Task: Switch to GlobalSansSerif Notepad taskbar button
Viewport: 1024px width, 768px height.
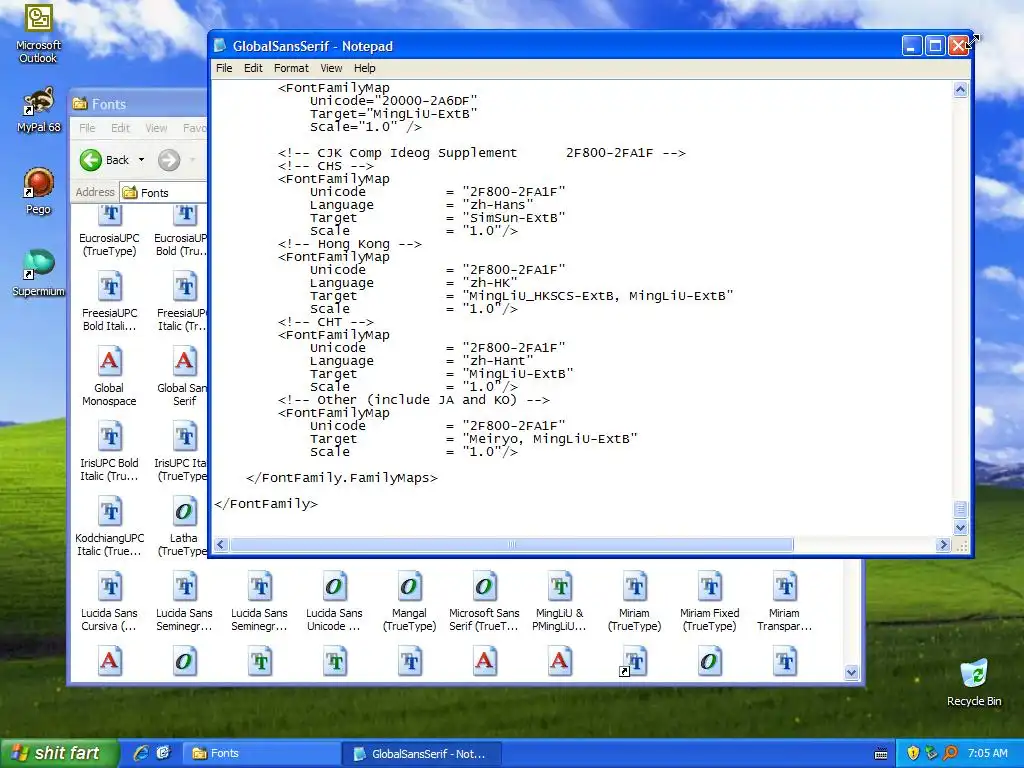Action: pyautogui.click(x=421, y=754)
